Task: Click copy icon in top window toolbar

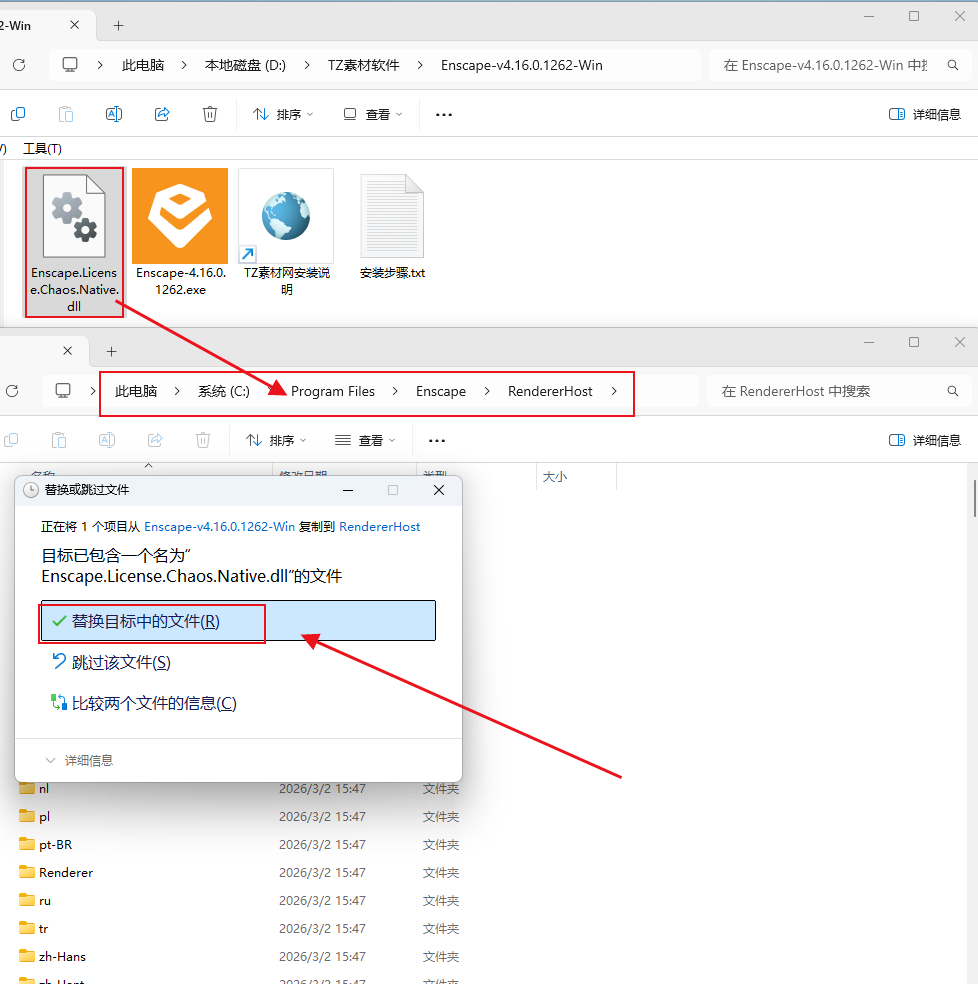Action: tap(18, 114)
